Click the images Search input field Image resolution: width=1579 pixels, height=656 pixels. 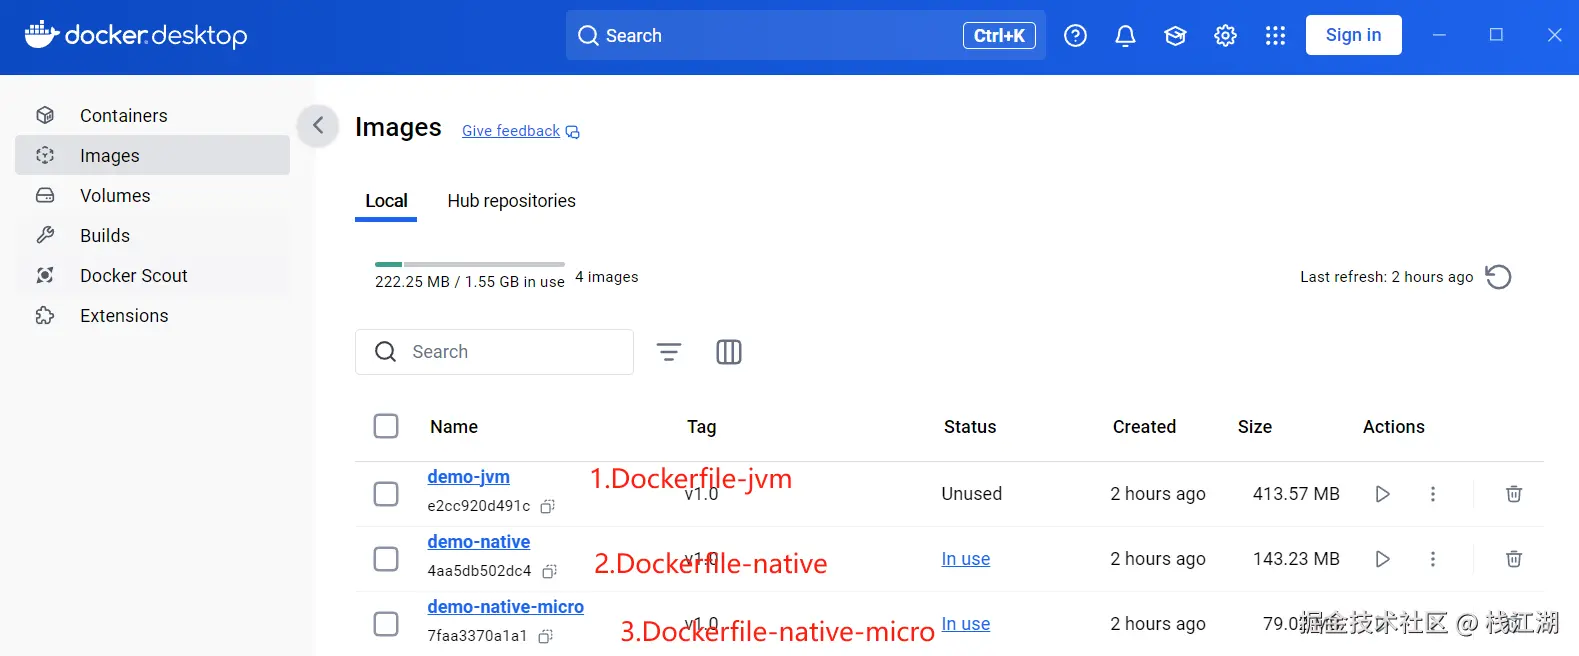(x=494, y=352)
